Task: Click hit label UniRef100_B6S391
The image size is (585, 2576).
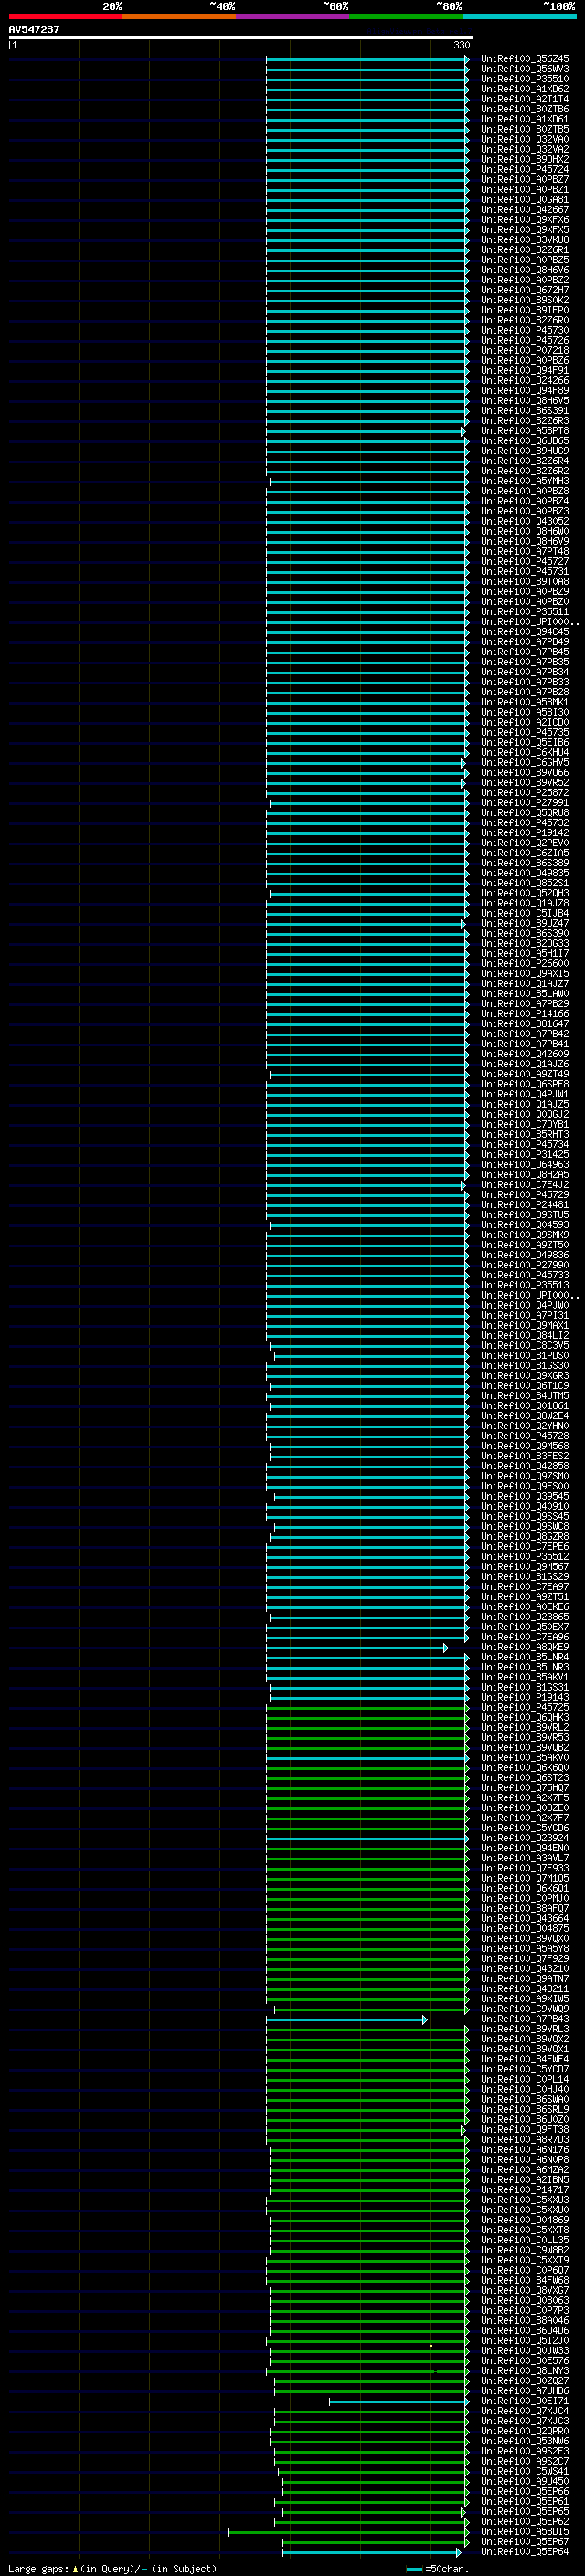Action: click(524, 411)
